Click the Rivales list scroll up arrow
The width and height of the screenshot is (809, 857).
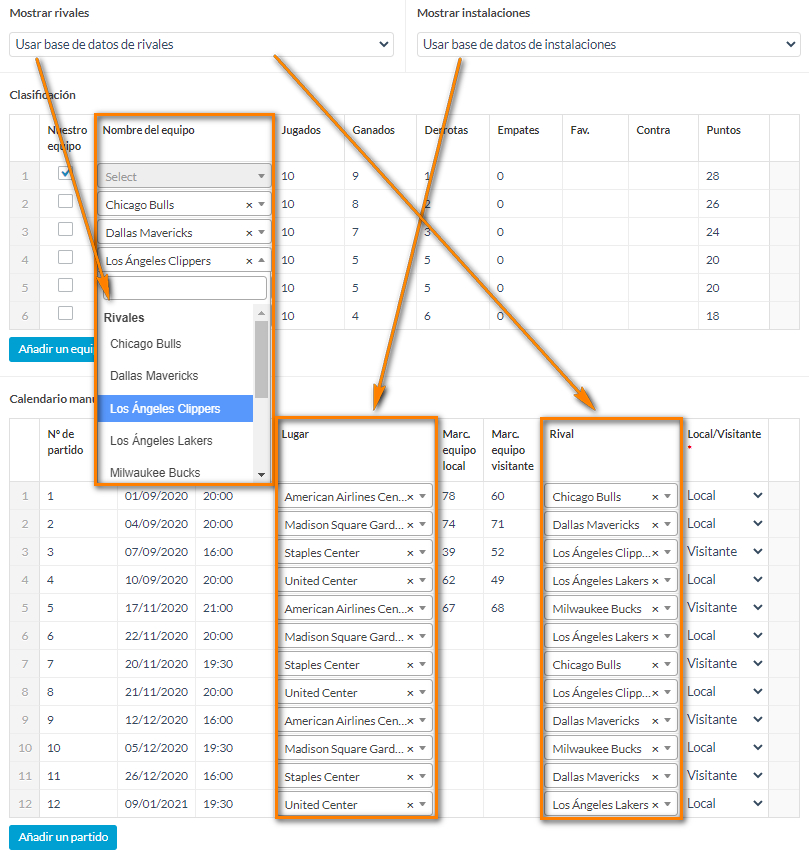click(x=261, y=313)
